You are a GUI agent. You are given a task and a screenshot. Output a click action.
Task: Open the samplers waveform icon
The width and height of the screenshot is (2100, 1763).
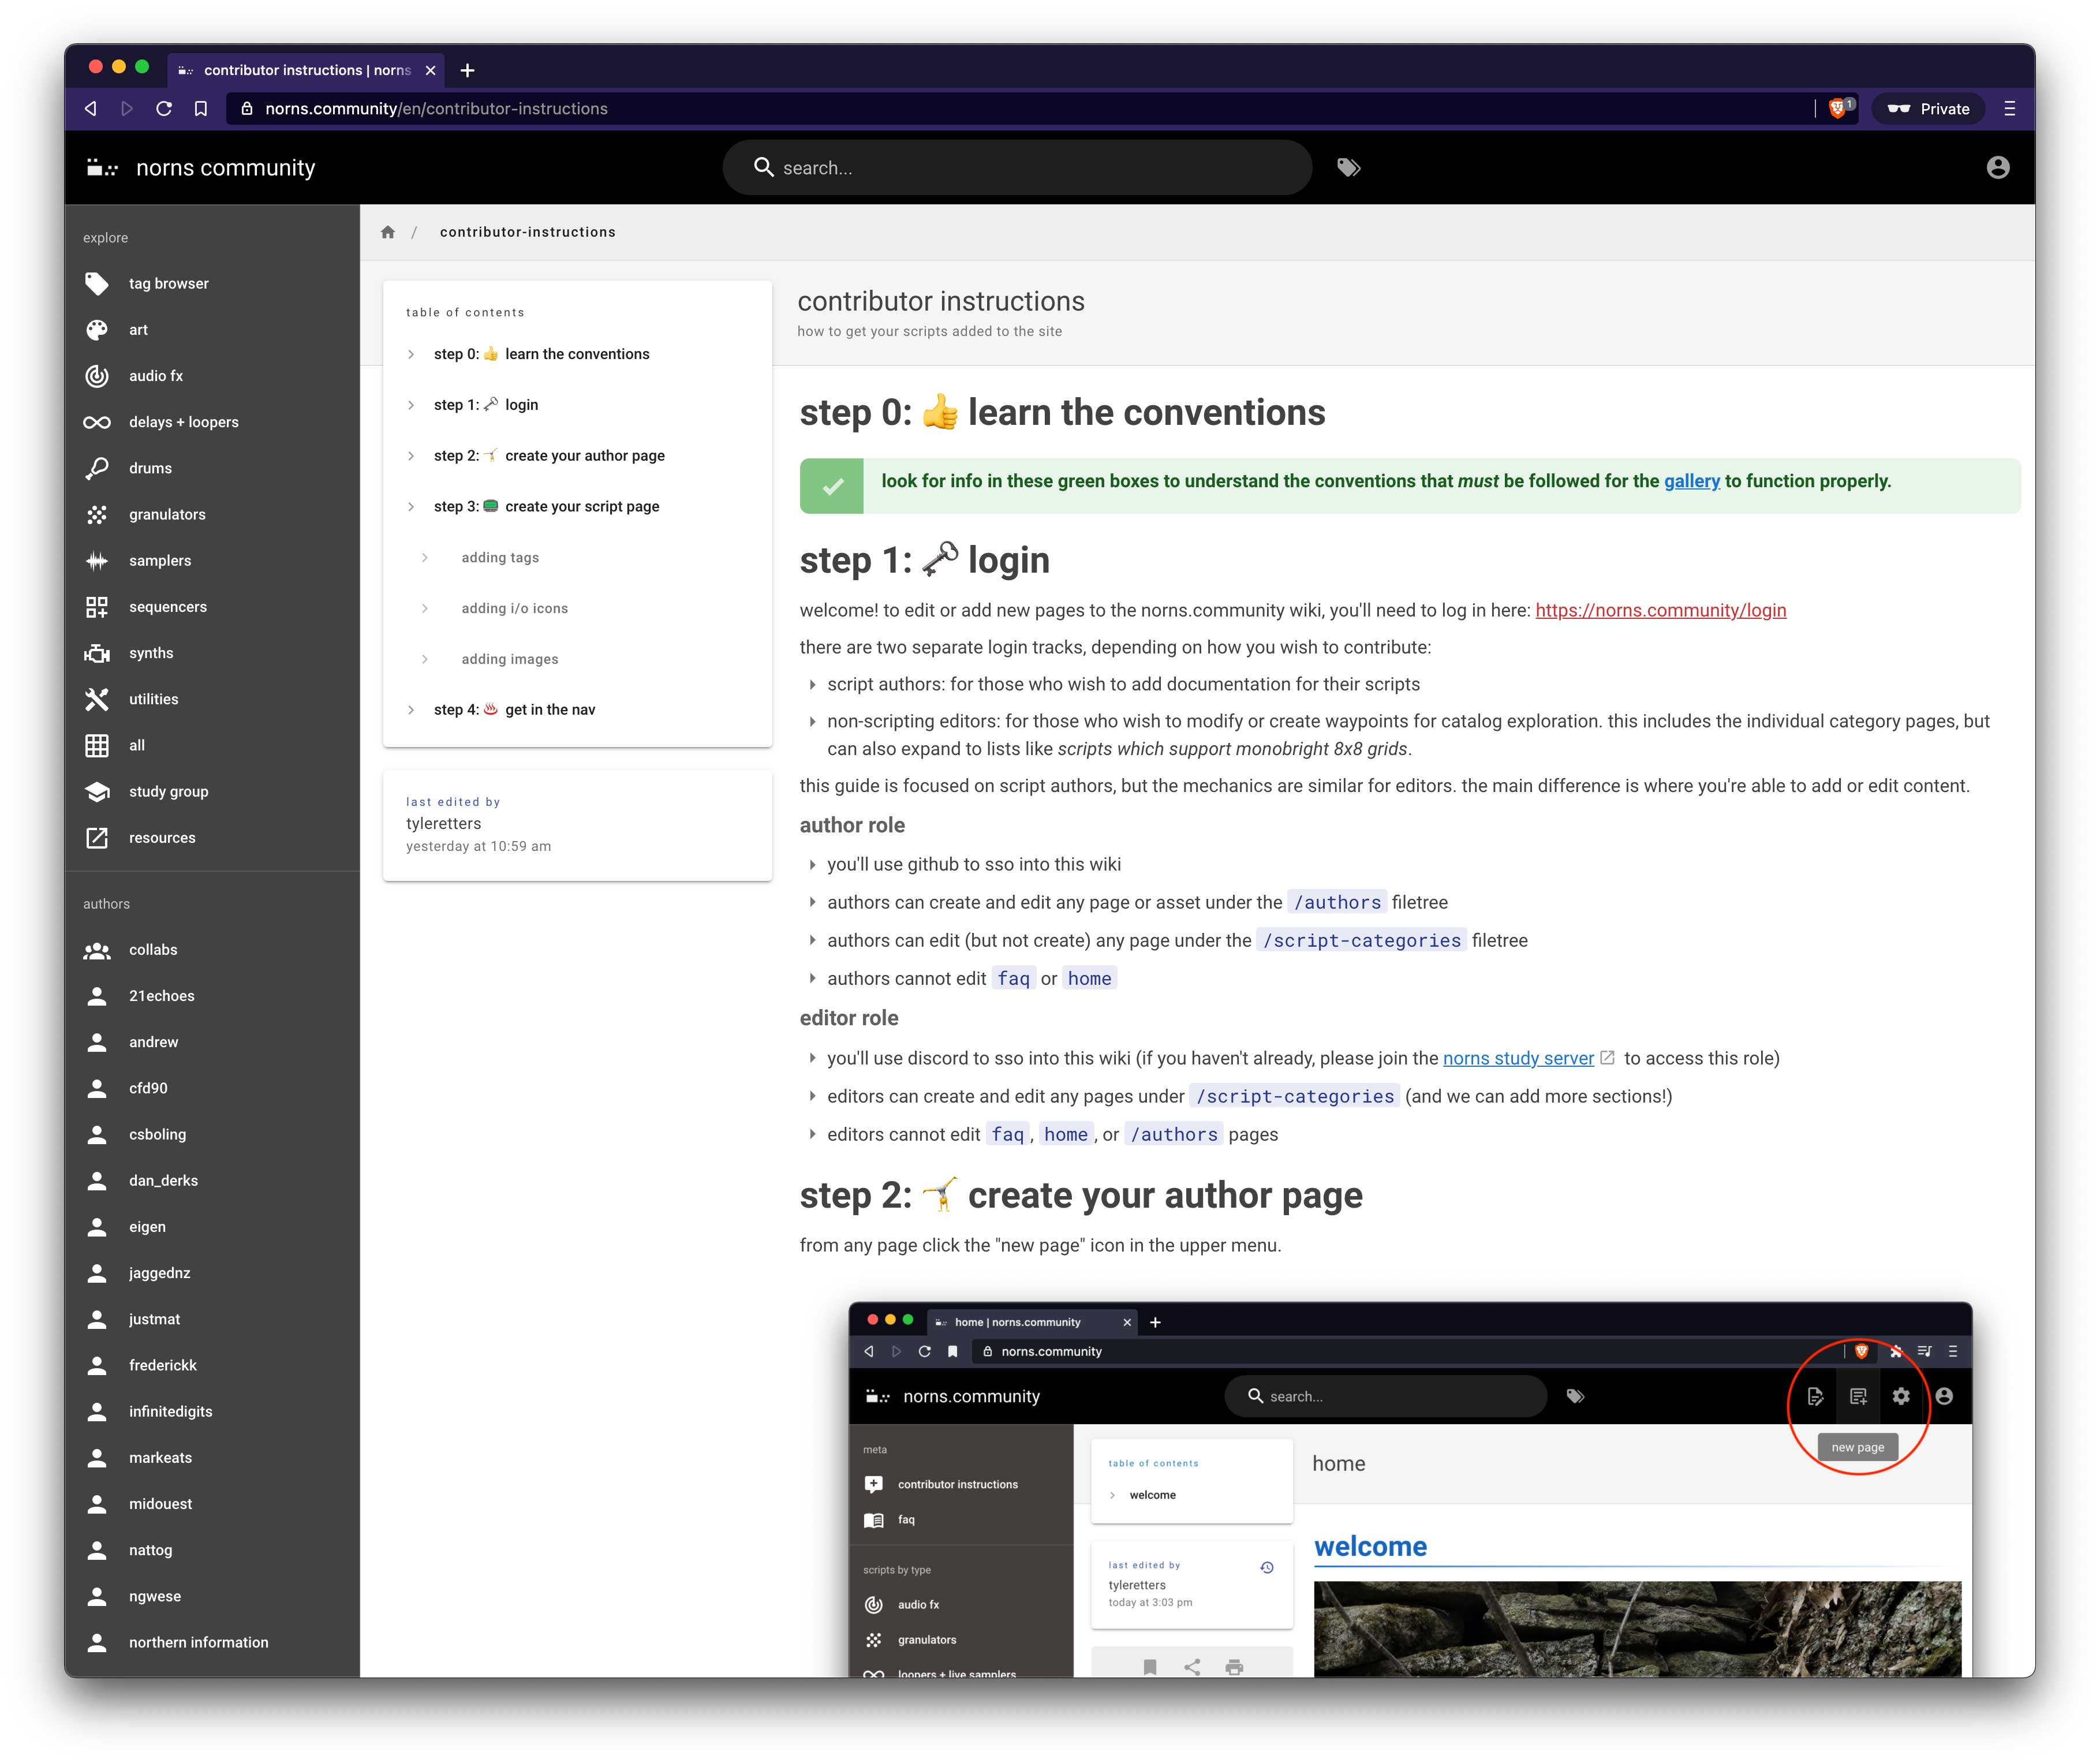(97, 561)
